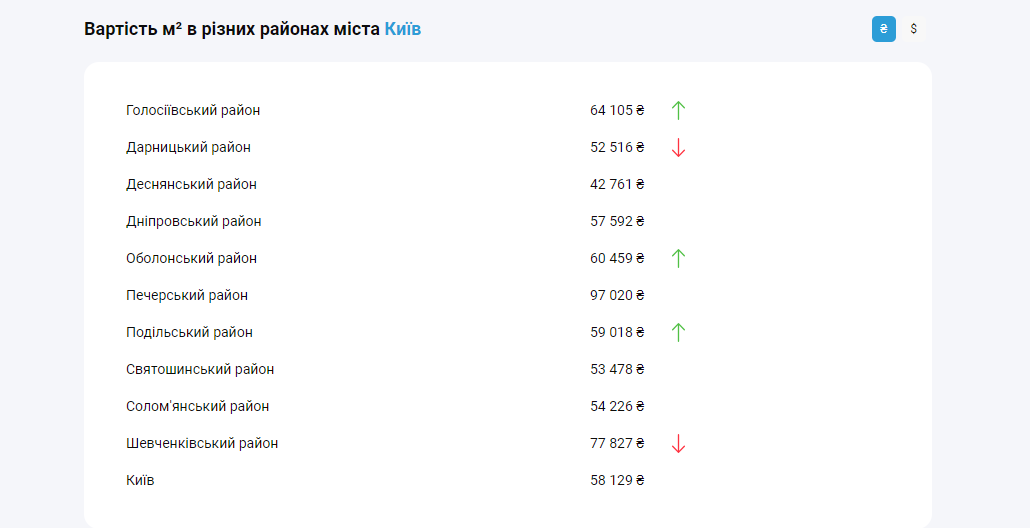Select Дарницький район row label
Viewport: 1030px width, 528px height.
pyautogui.click(x=188, y=147)
